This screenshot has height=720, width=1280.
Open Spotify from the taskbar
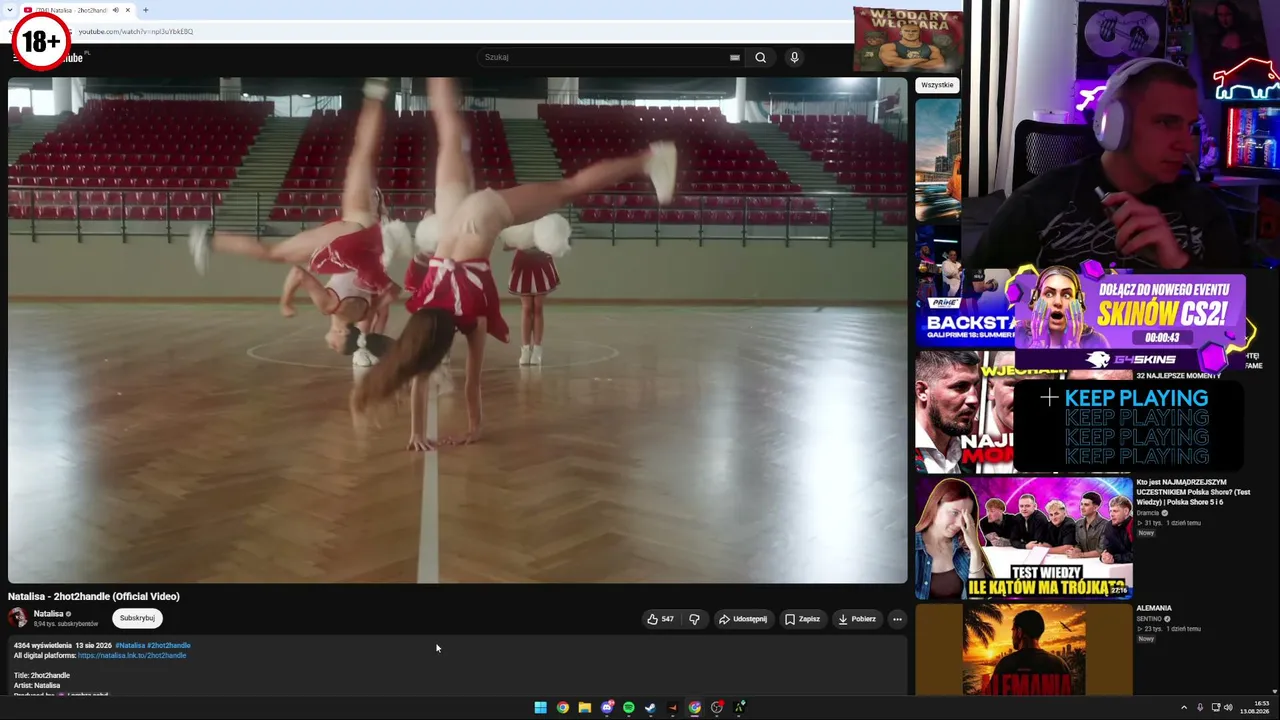click(x=629, y=707)
